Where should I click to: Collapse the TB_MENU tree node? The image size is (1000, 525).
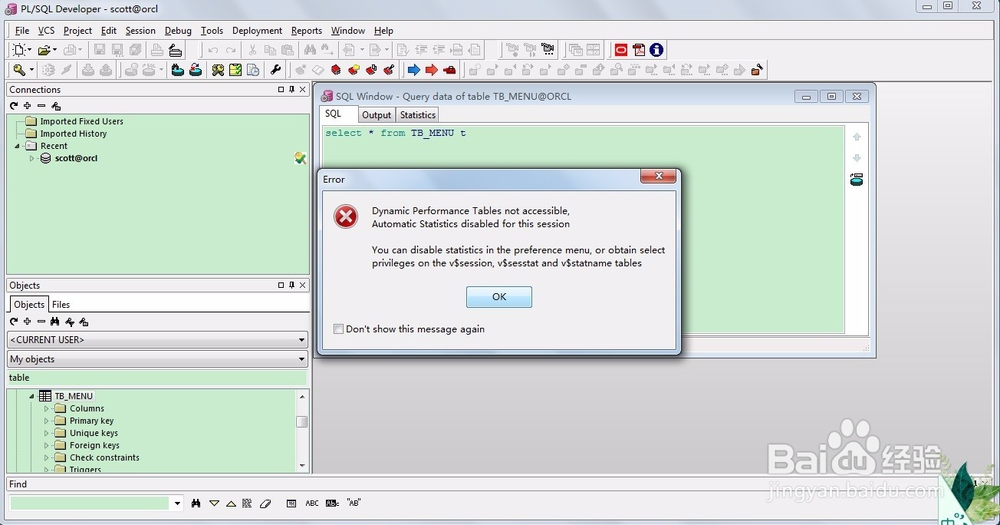point(32,396)
